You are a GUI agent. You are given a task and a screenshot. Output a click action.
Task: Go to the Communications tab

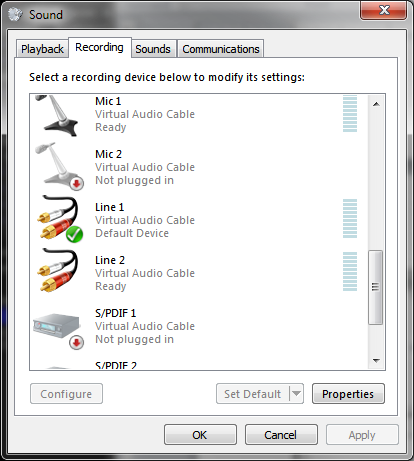coord(221,49)
